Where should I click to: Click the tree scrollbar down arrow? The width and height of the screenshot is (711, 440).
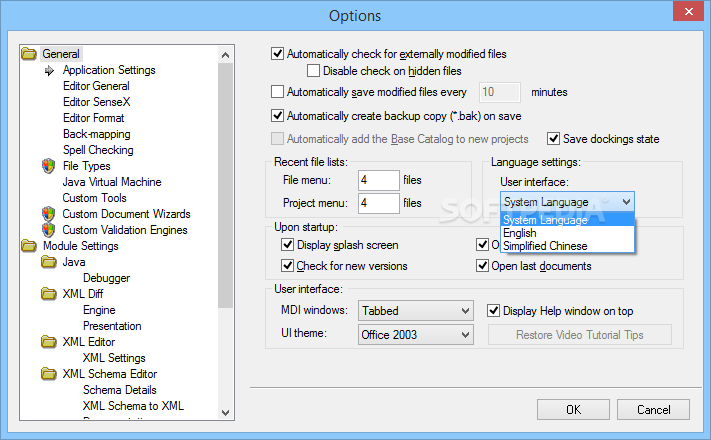pyautogui.click(x=225, y=412)
